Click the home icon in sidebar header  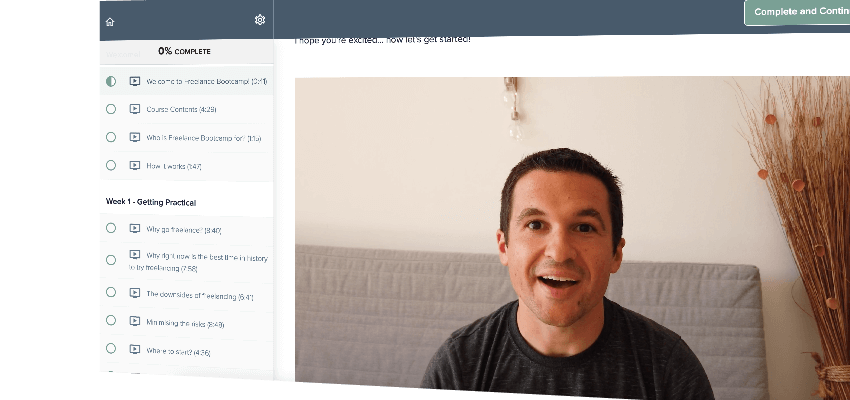(x=110, y=22)
